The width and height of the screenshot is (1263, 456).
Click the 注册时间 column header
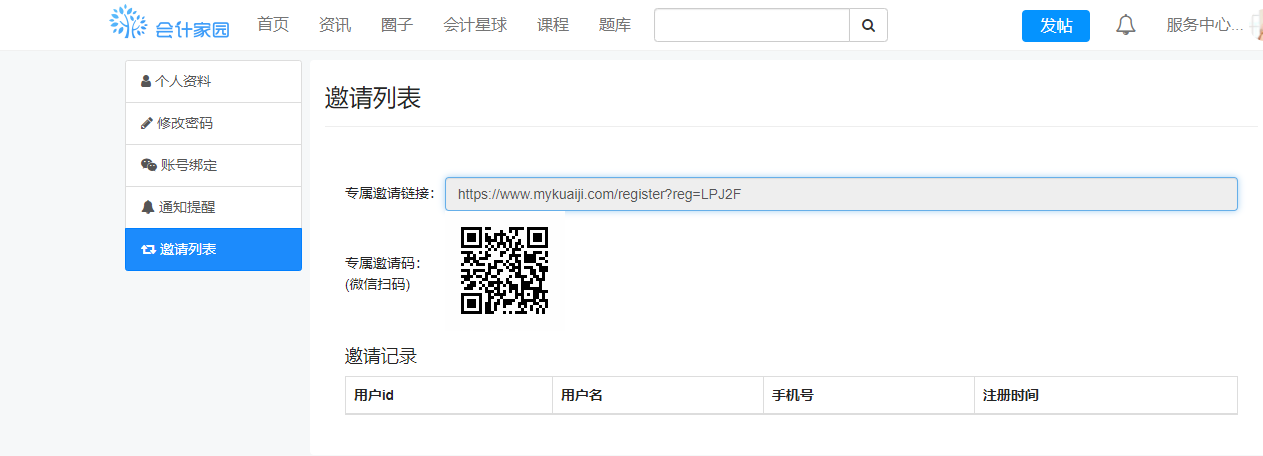coord(1106,395)
